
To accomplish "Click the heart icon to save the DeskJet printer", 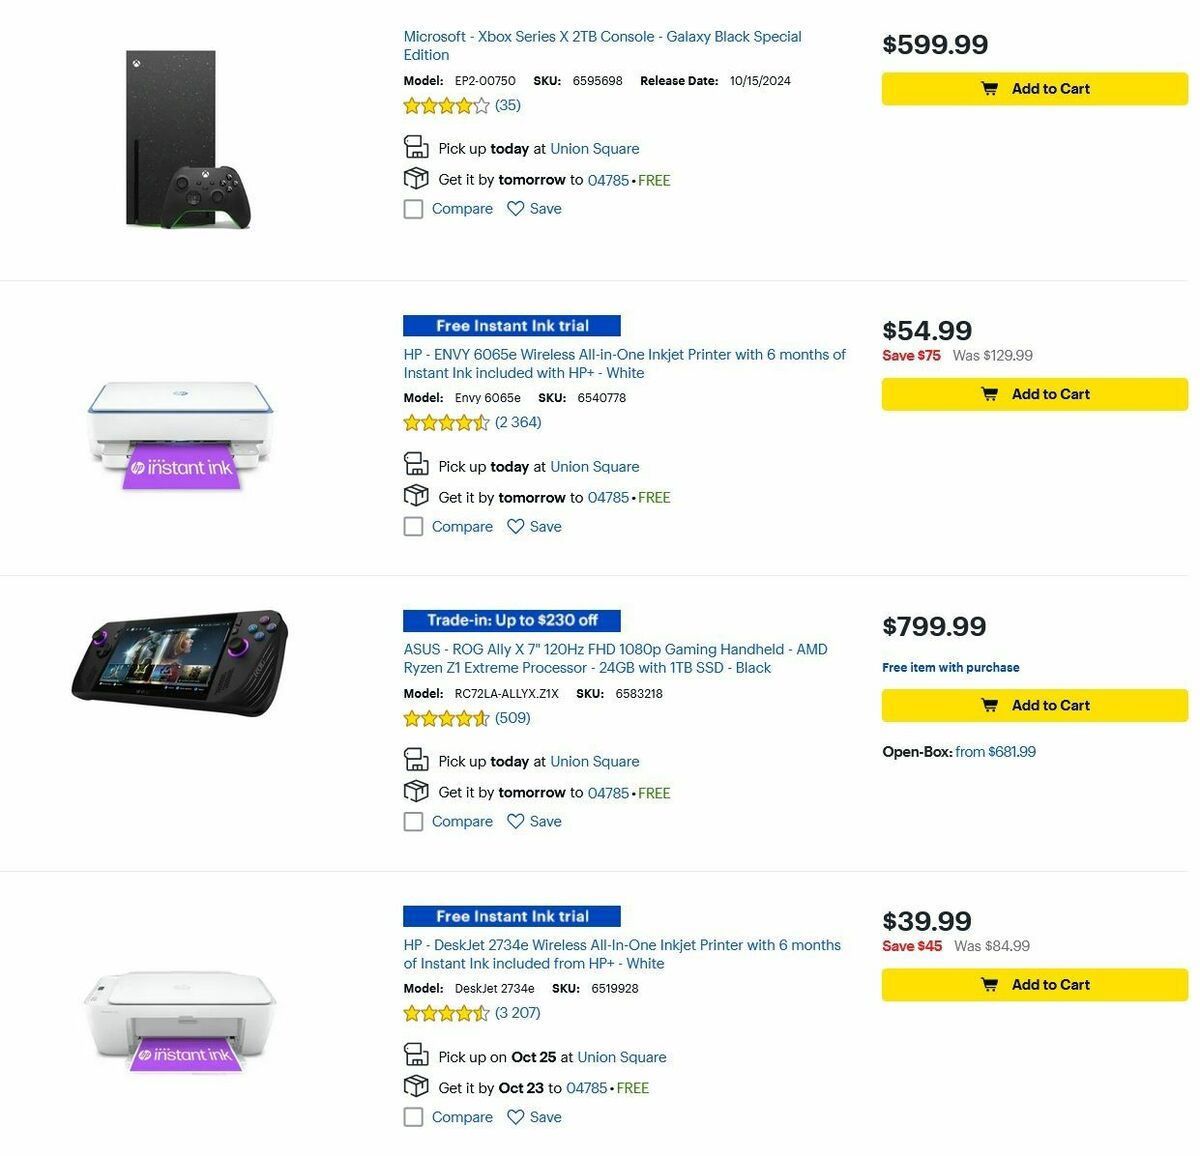I will pos(515,1117).
